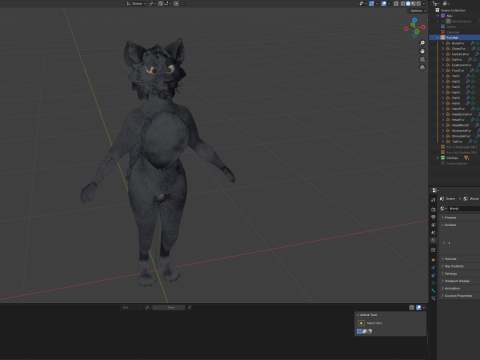Open the orange Object properties tab
The width and height of the screenshot is (480, 360).
[x=433, y=260]
